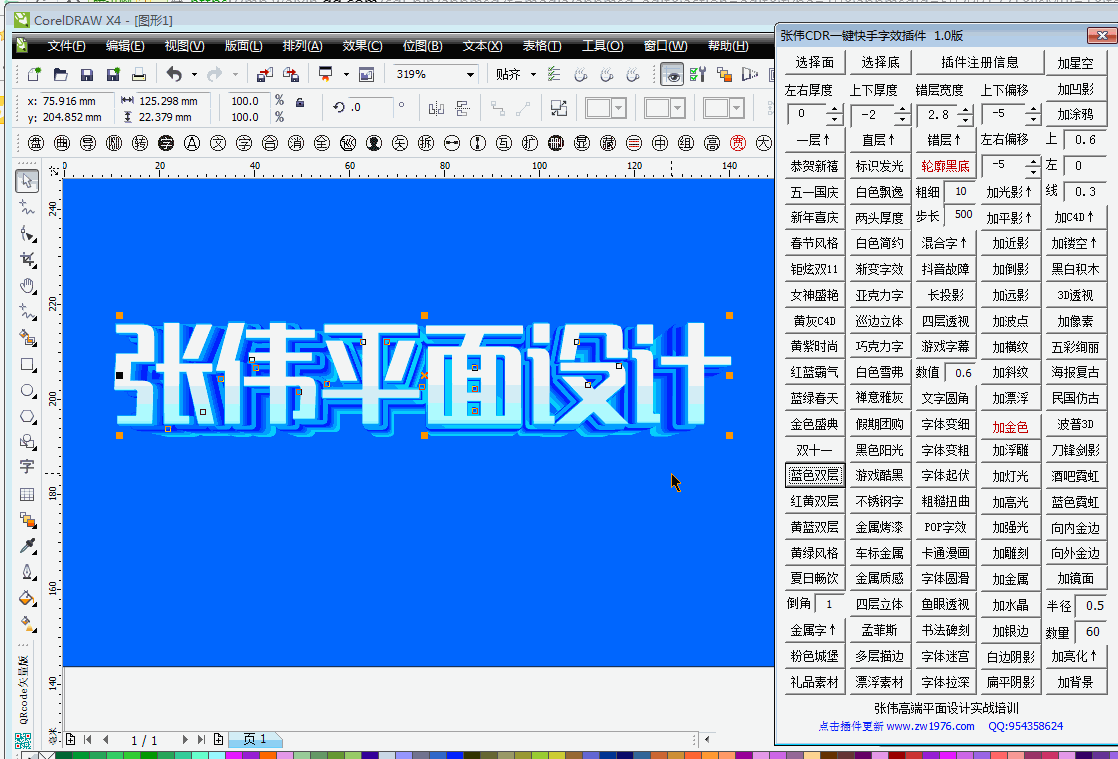Click the Mirror vertically icon
1118x759 pixels.
(x=463, y=108)
